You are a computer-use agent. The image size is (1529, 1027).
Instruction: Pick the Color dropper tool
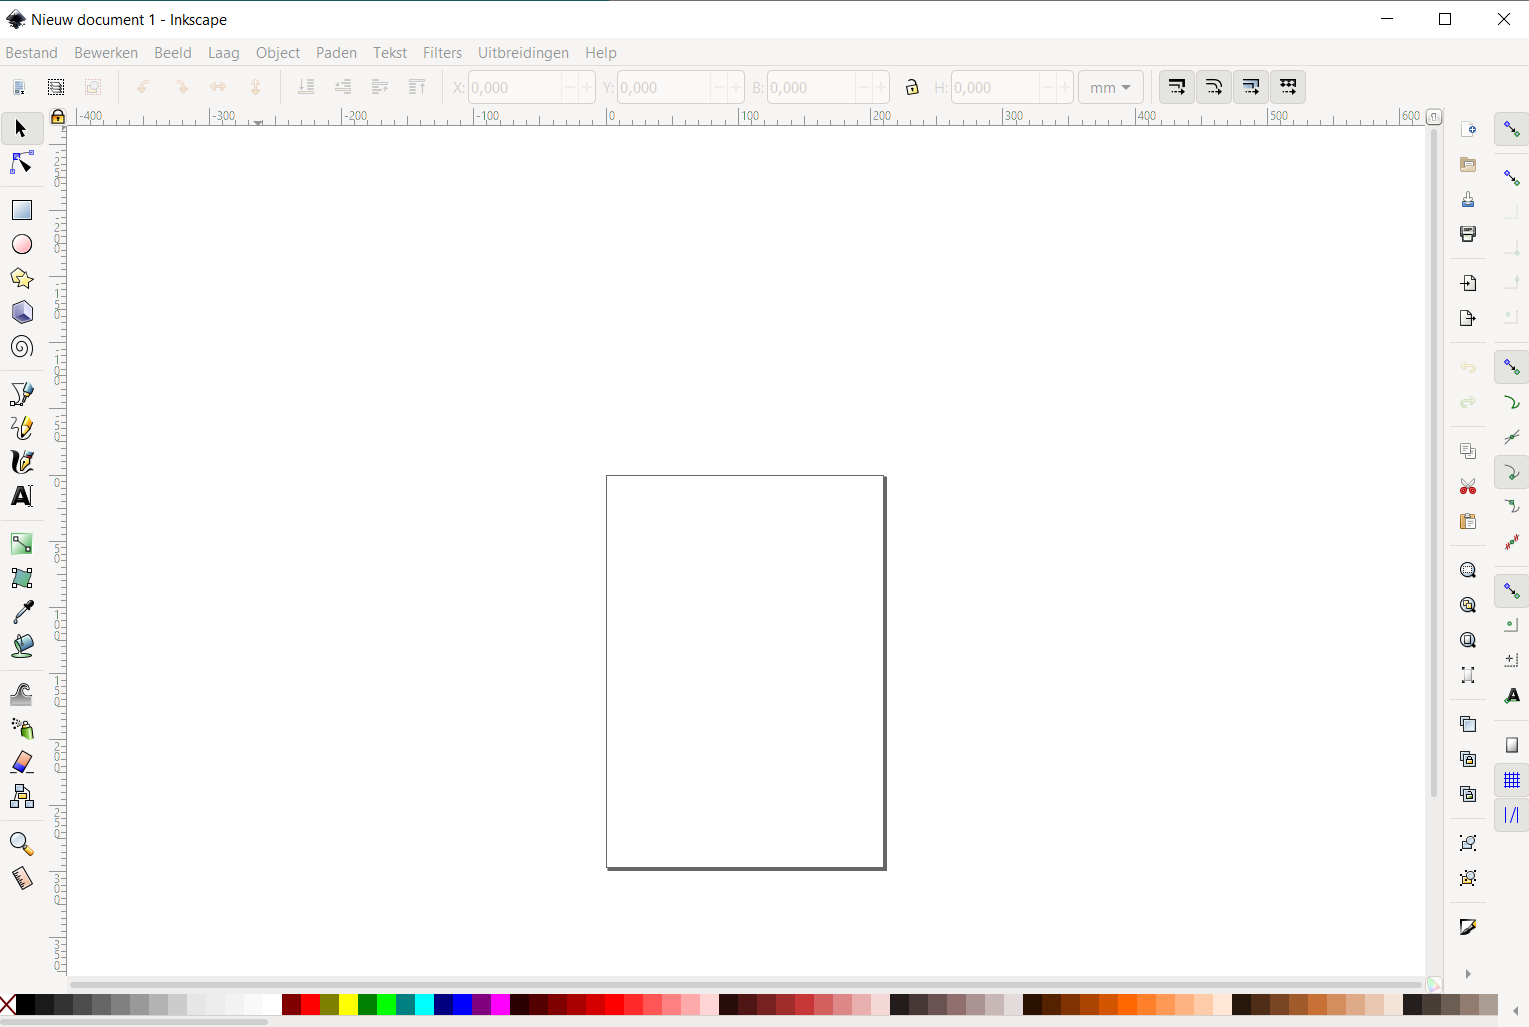pyautogui.click(x=22, y=612)
